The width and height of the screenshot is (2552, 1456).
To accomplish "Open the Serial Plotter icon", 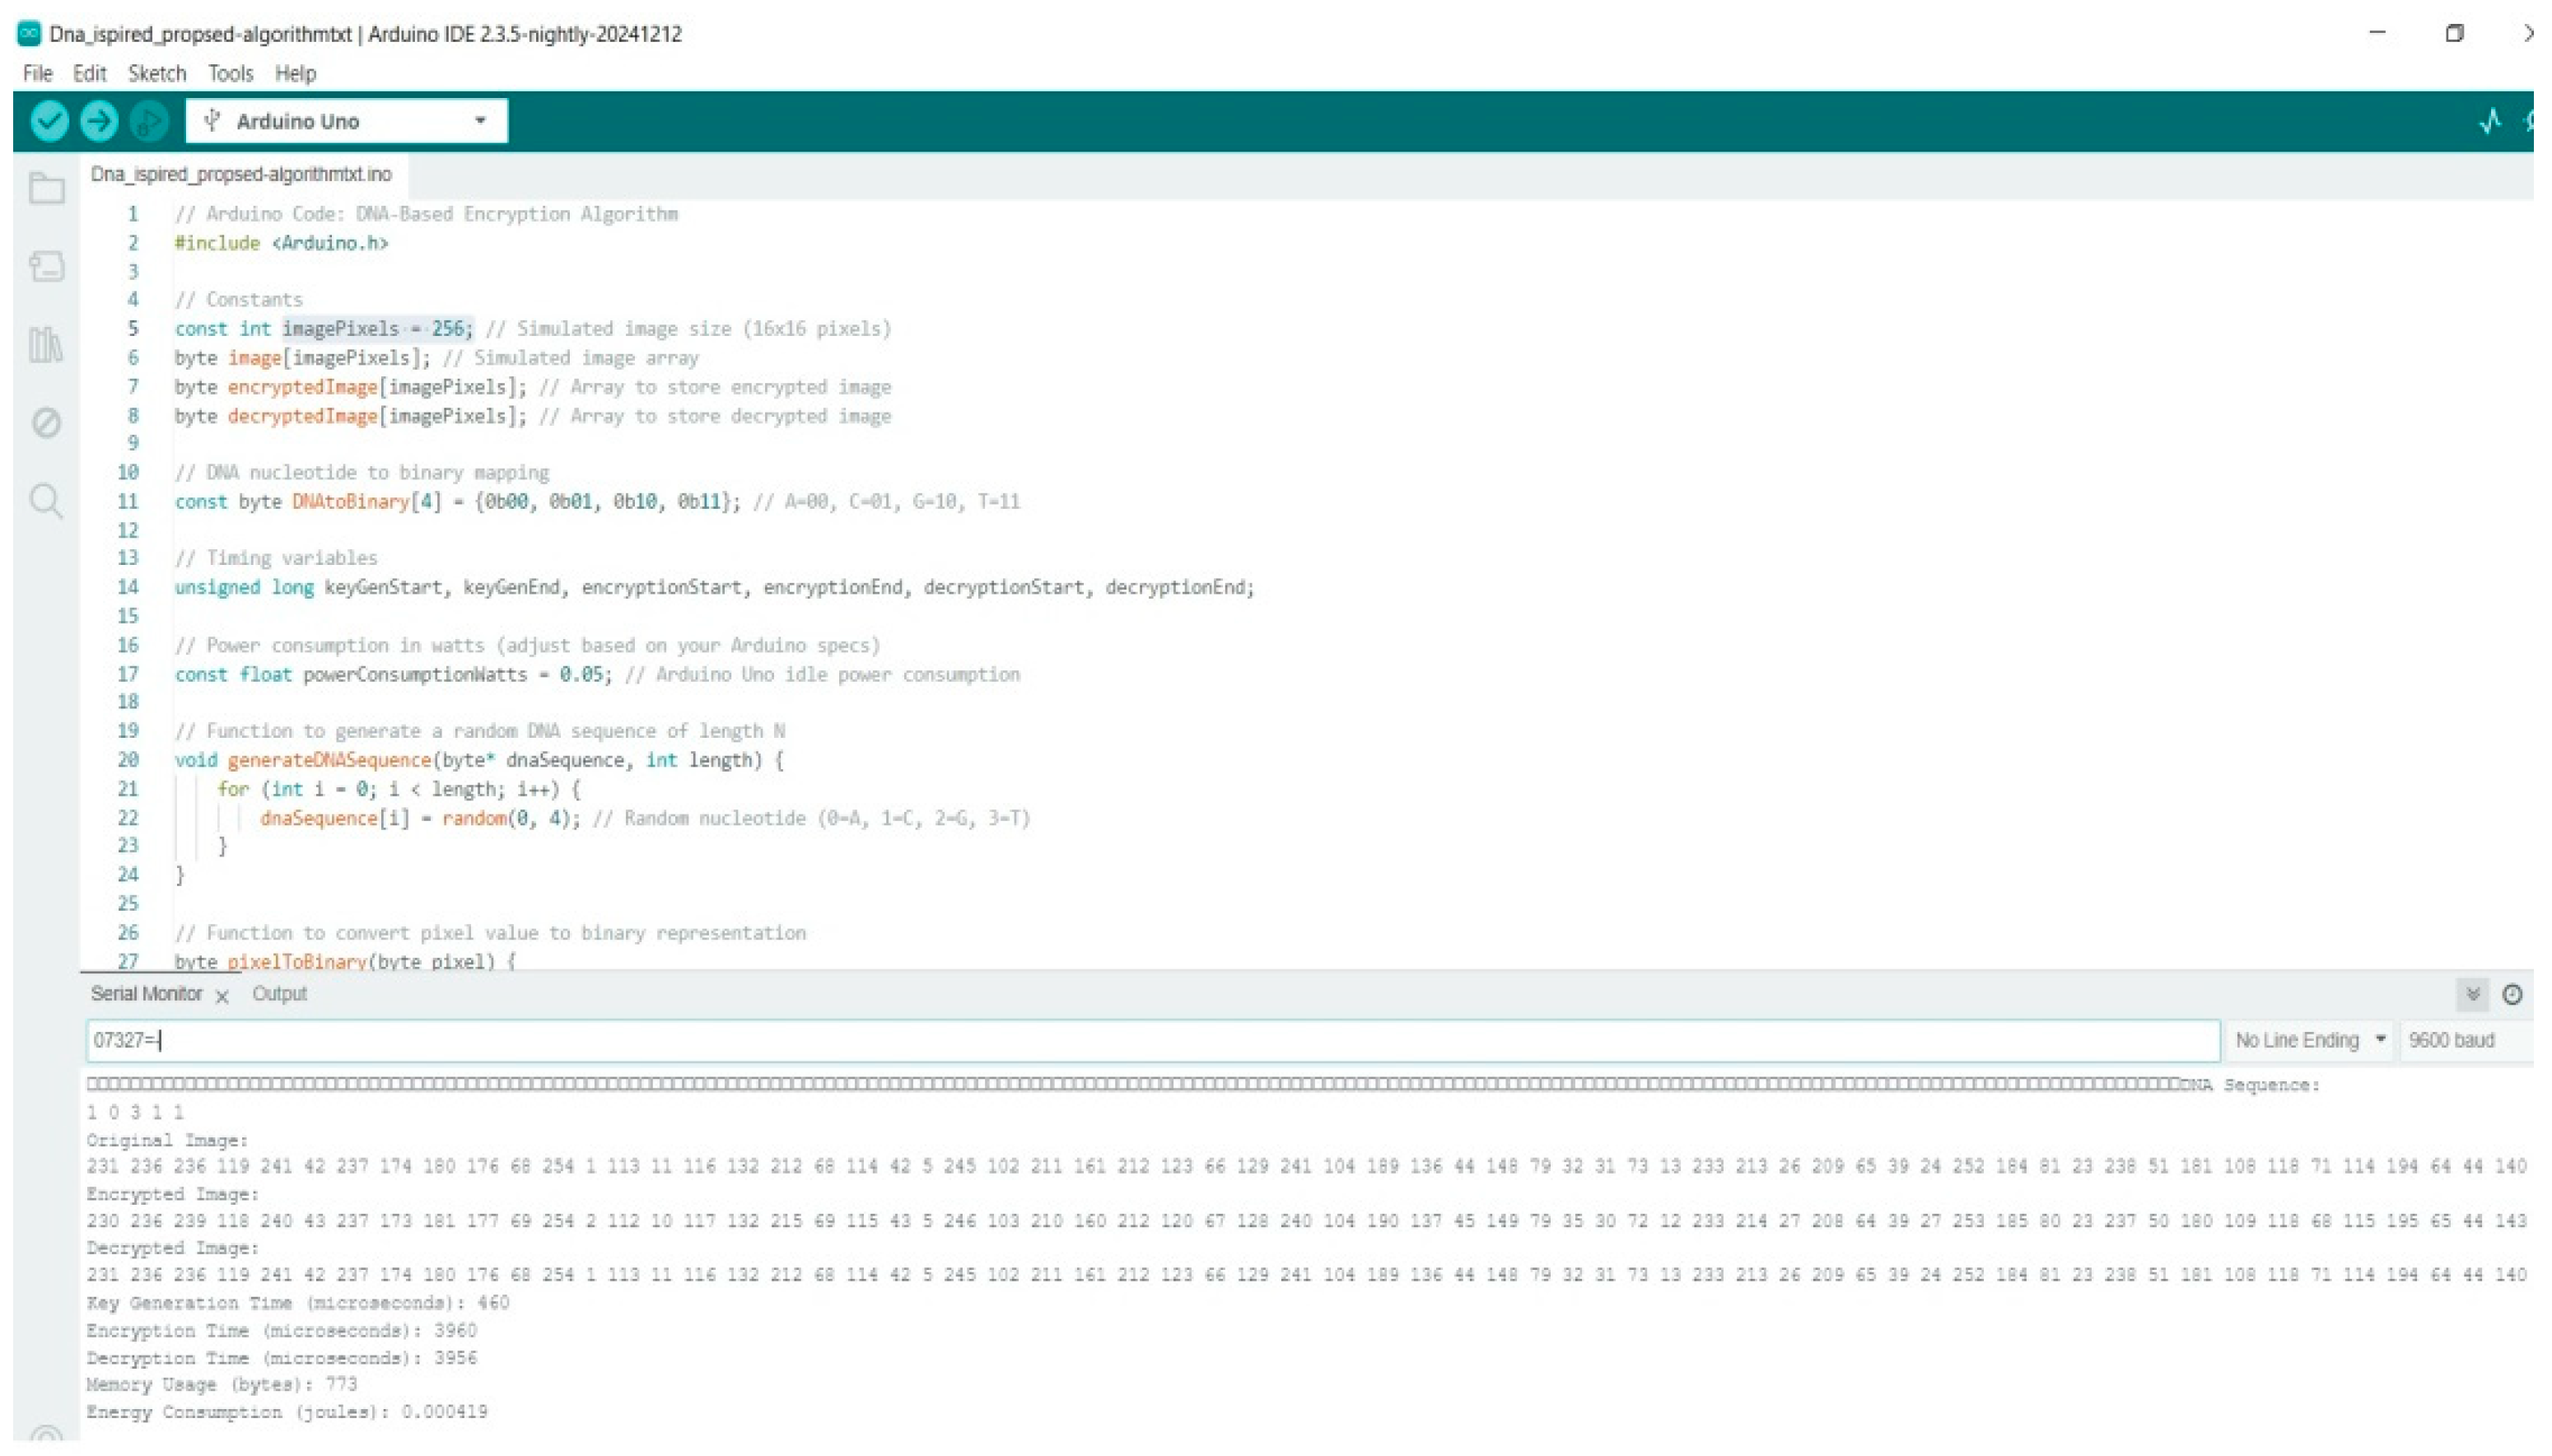I will tap(2490, 121).
